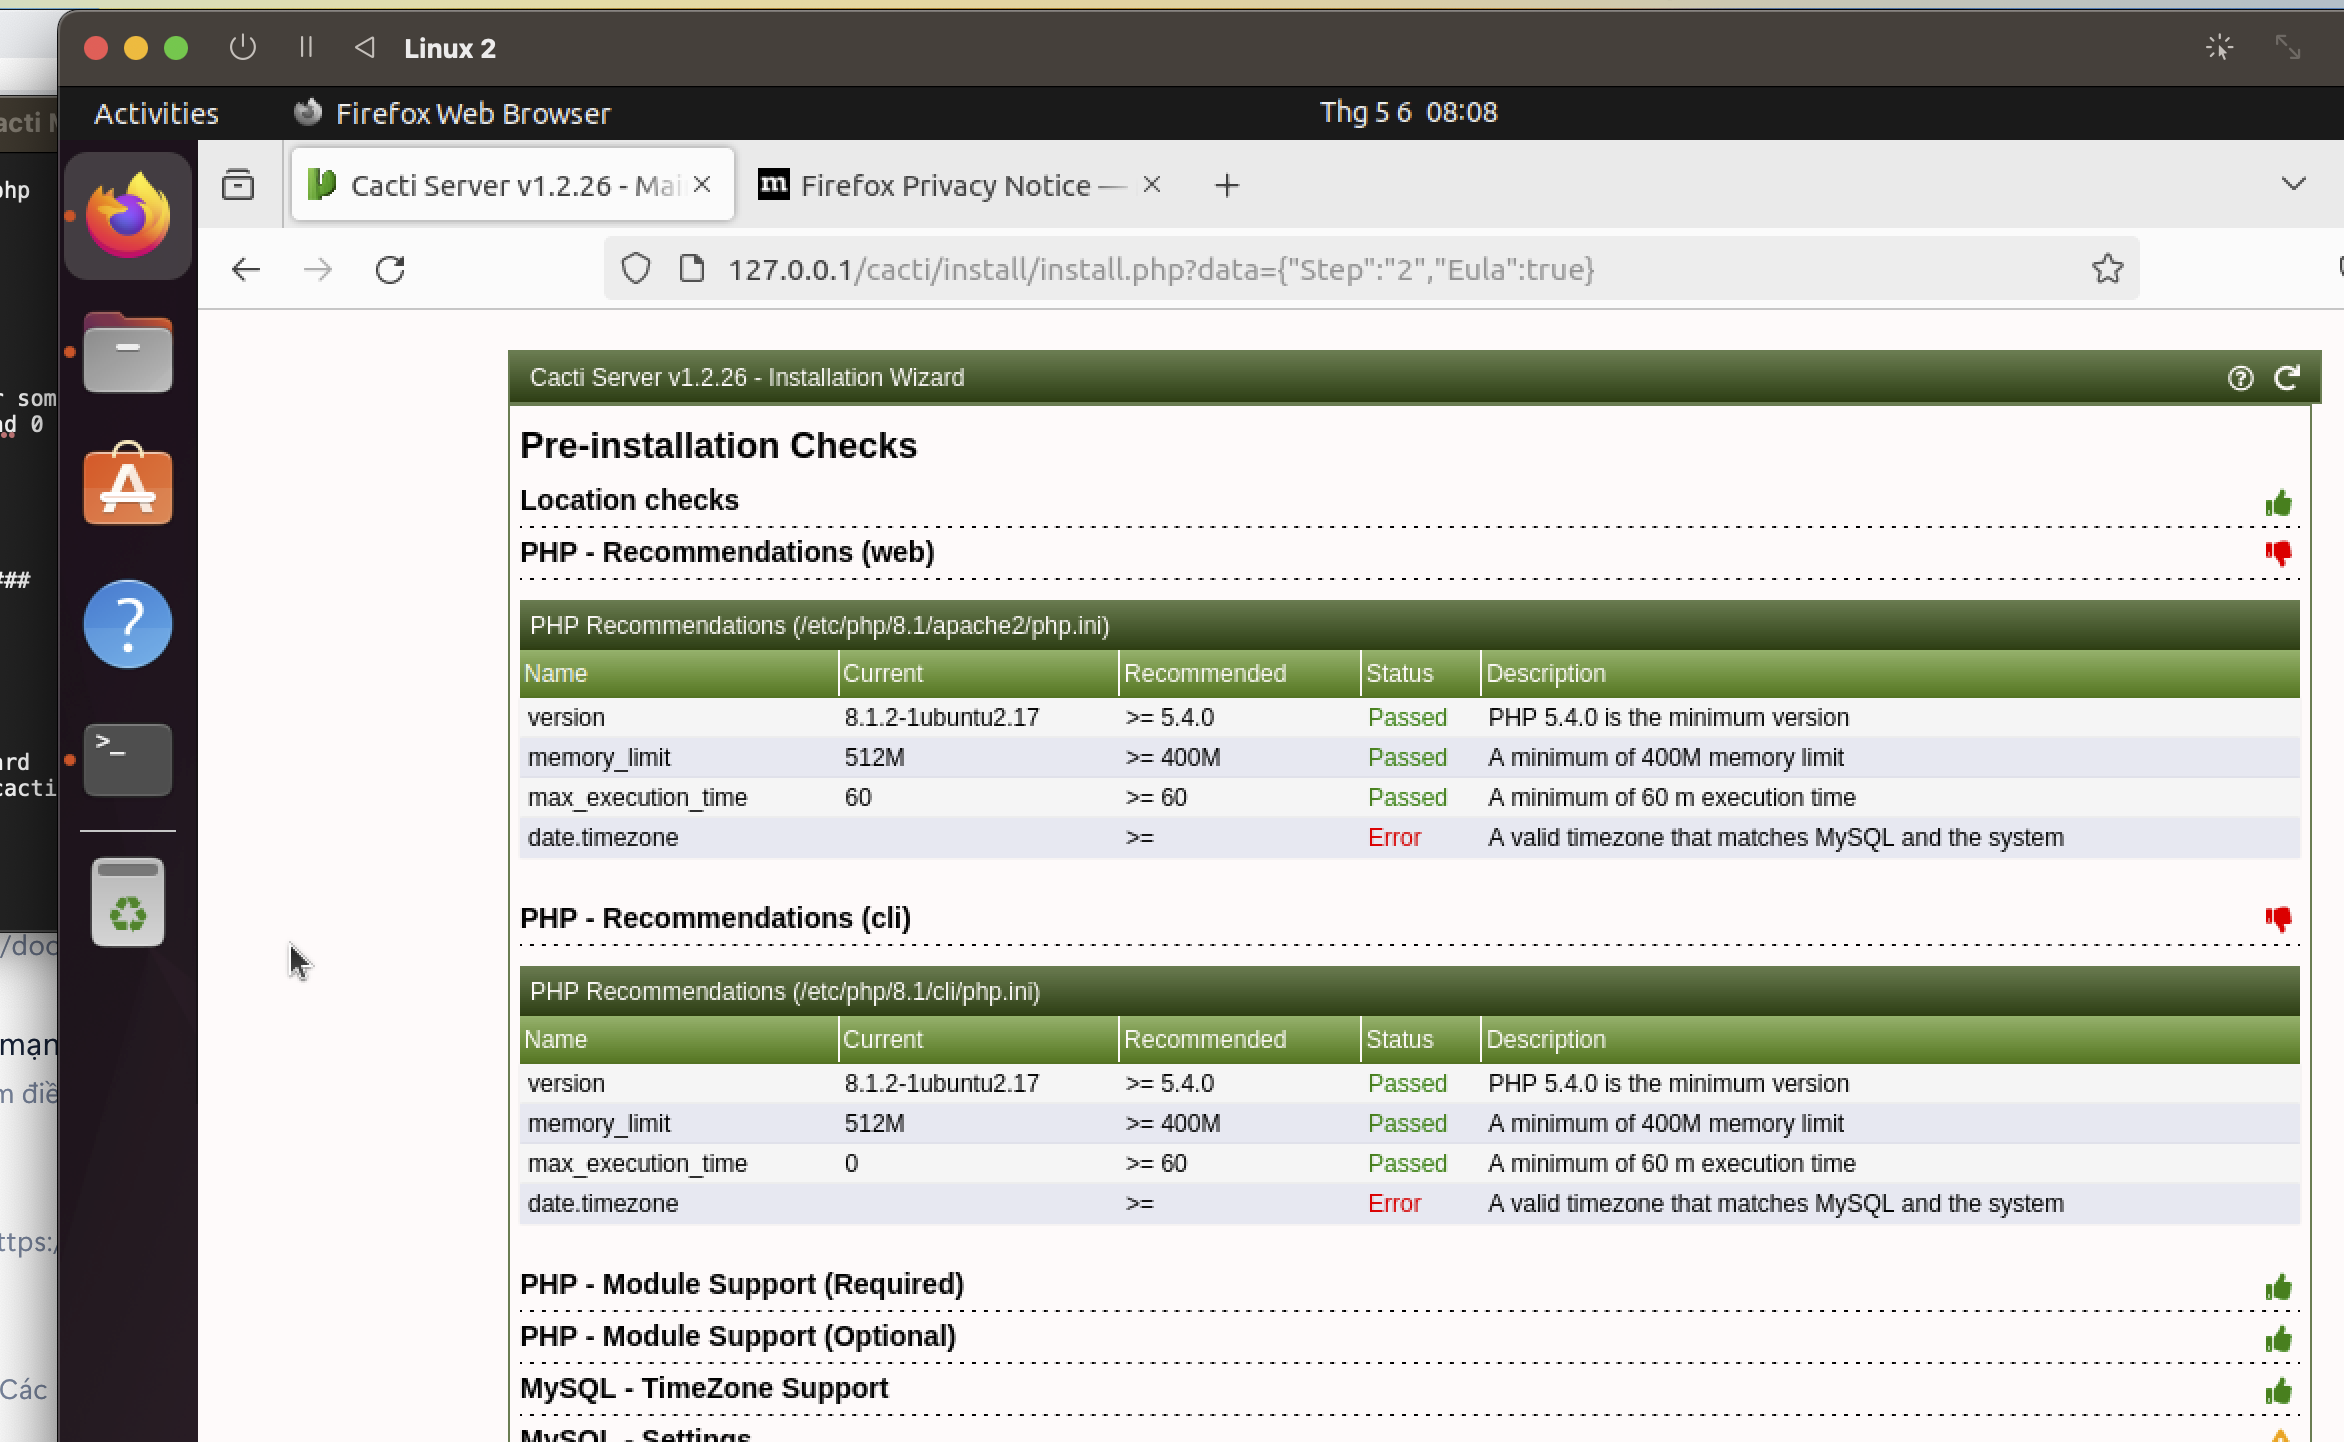Screen dimensions: 2344x1442
Task: Click MySQL TimeZone Support thumbs-up icon
Action: [2279, 1391]
